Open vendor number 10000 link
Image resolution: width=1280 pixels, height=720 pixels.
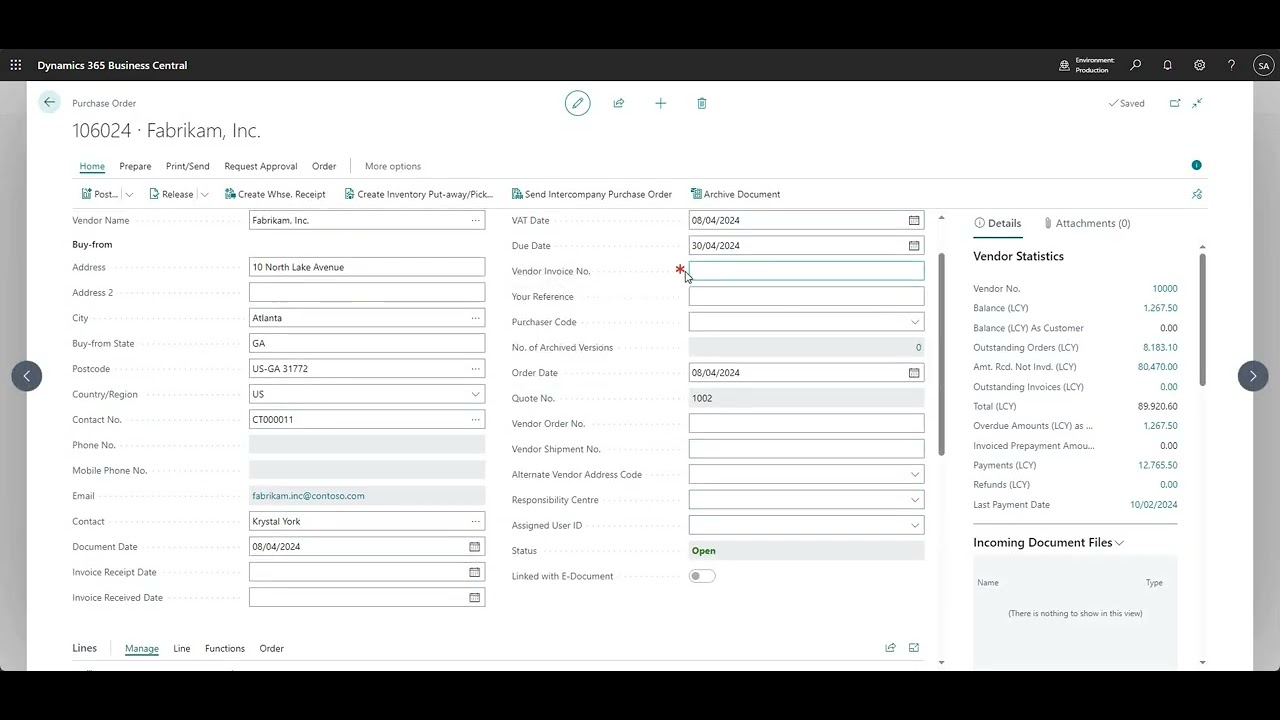[x=1164, y=288]
